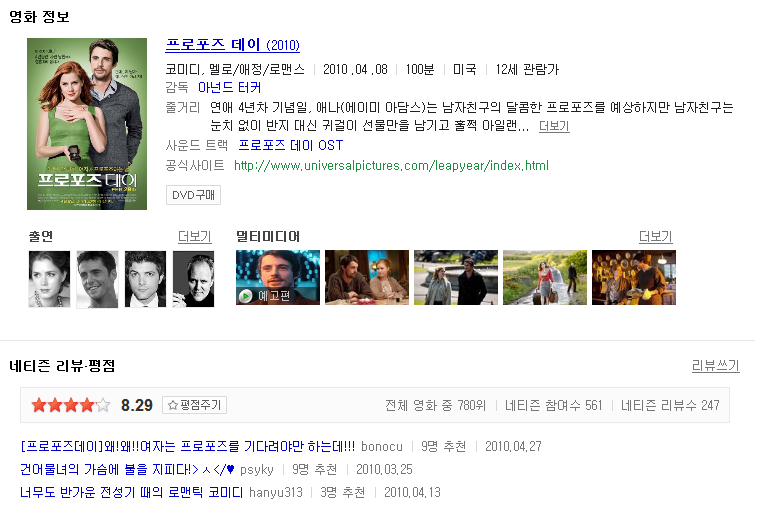The width and height of the screenshot is (759, 509).
Task: Click the 리뷰쓰기 write review link
Action: (x=715, y=366)
